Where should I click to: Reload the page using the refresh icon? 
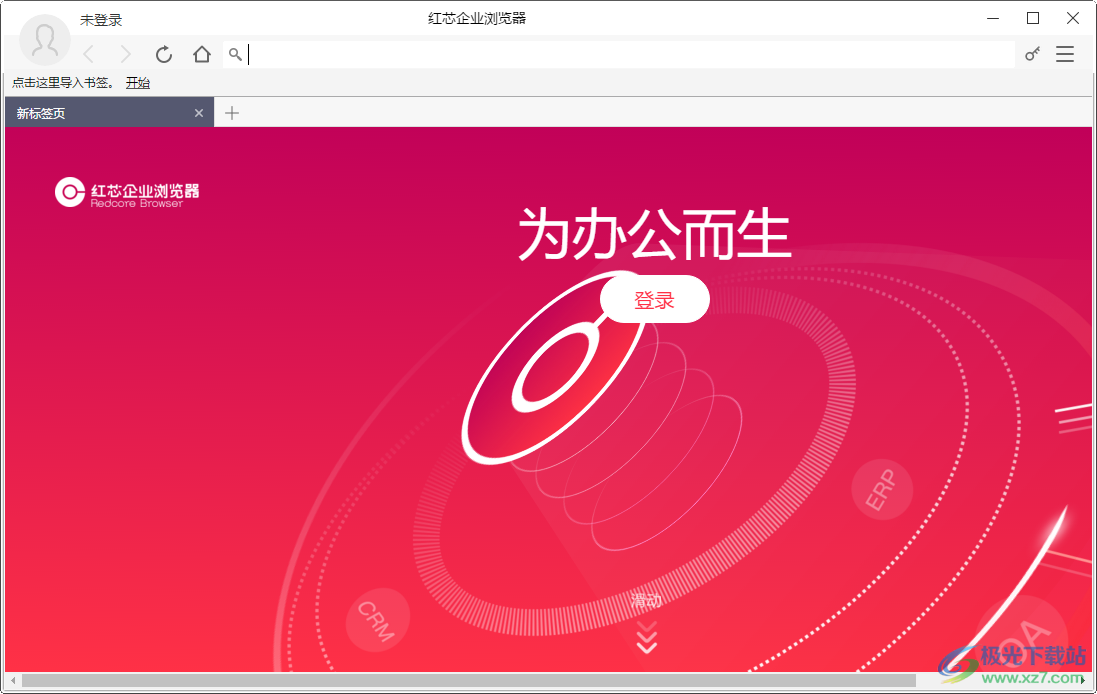coord(163,54)
